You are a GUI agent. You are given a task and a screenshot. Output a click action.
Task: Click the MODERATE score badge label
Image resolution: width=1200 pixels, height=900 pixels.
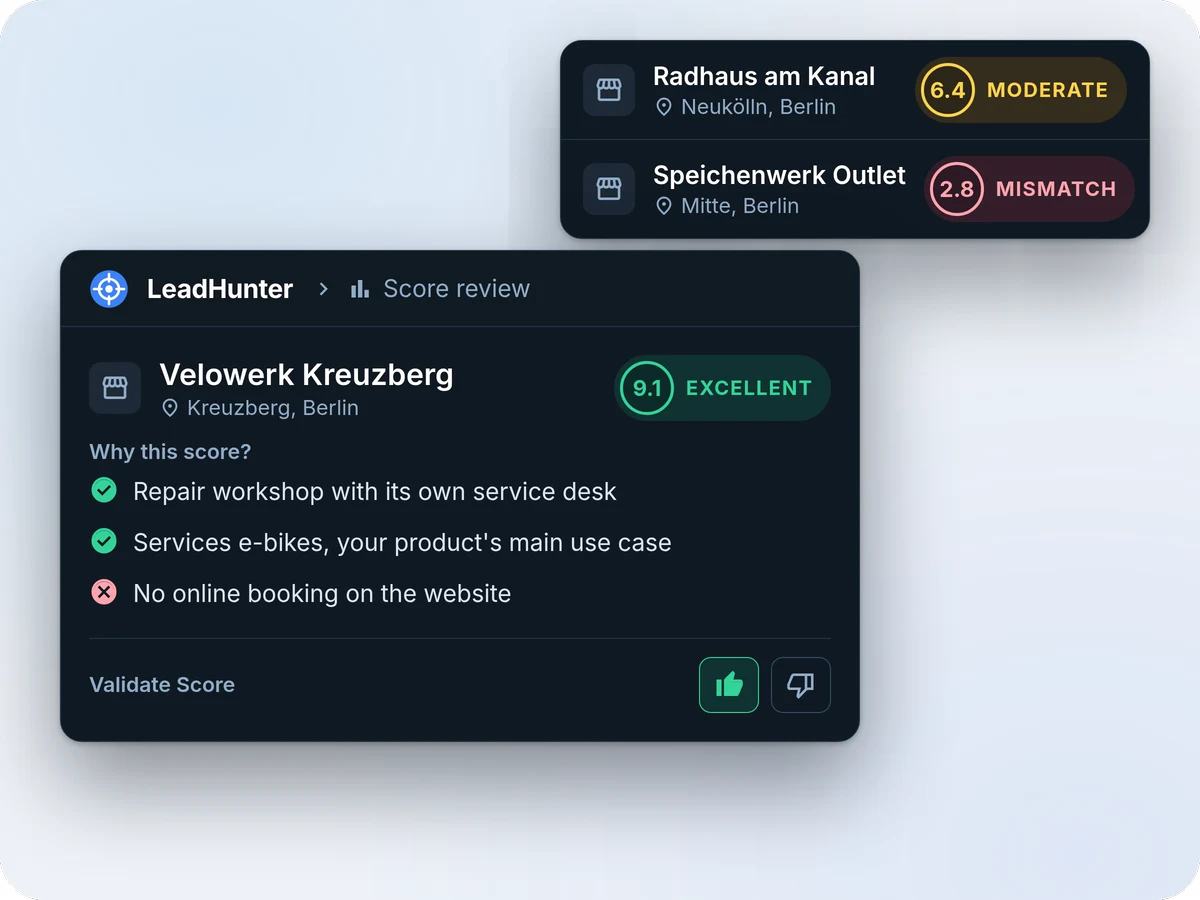point(1047,90)
